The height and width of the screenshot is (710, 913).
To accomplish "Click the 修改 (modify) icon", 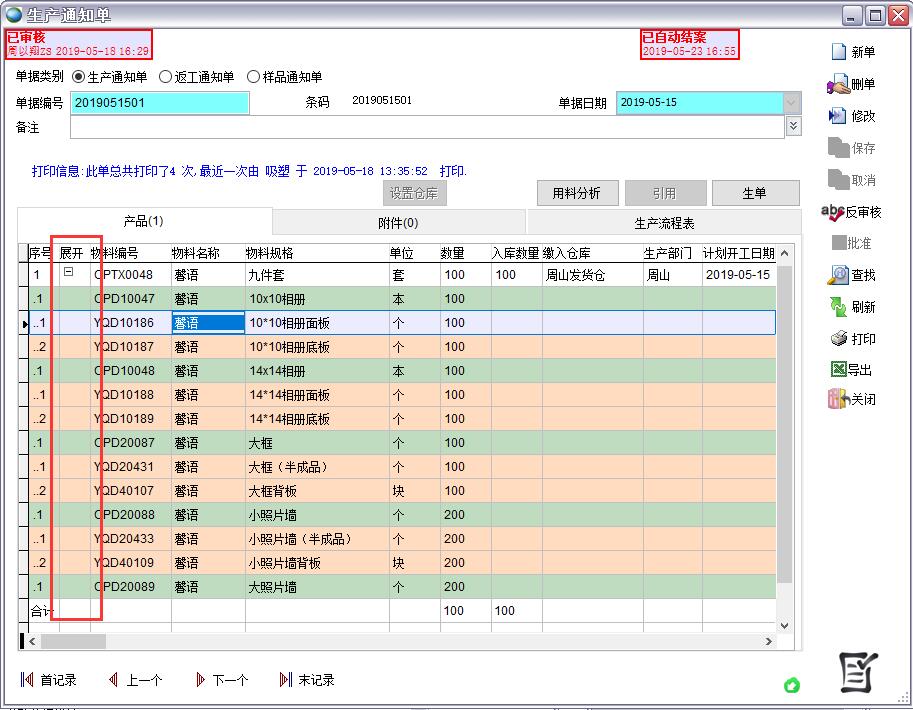I will [838, 116].
